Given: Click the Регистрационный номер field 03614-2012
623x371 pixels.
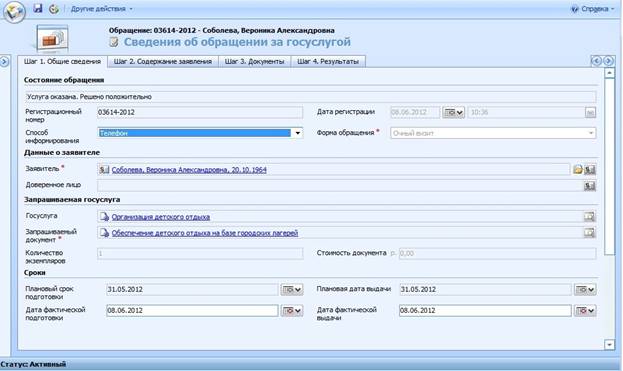Looking at the screenshot, I should click(x=200, y=112).
